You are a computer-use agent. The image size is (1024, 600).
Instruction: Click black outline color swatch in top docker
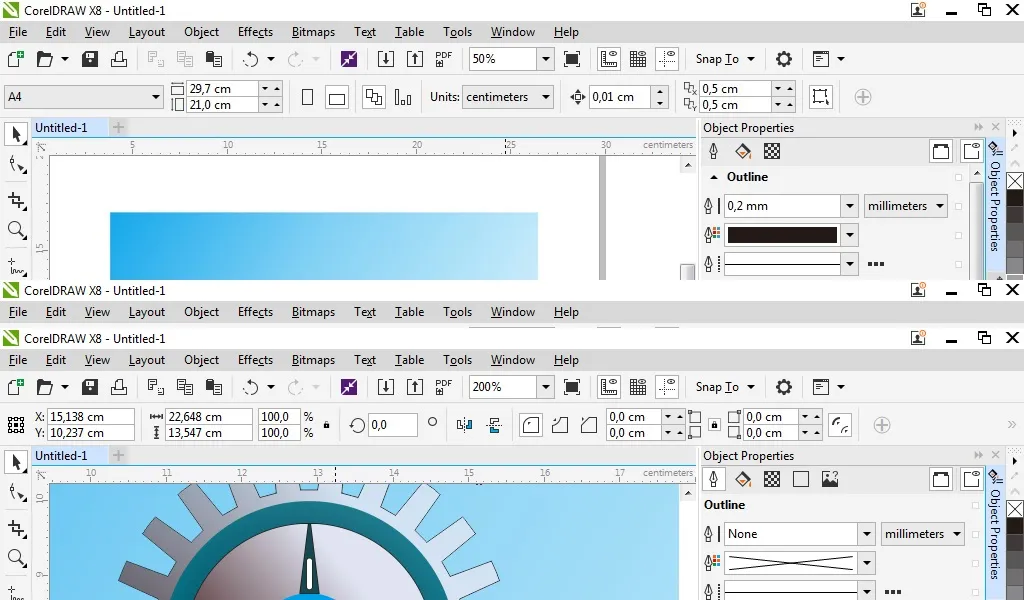(782, 235)
